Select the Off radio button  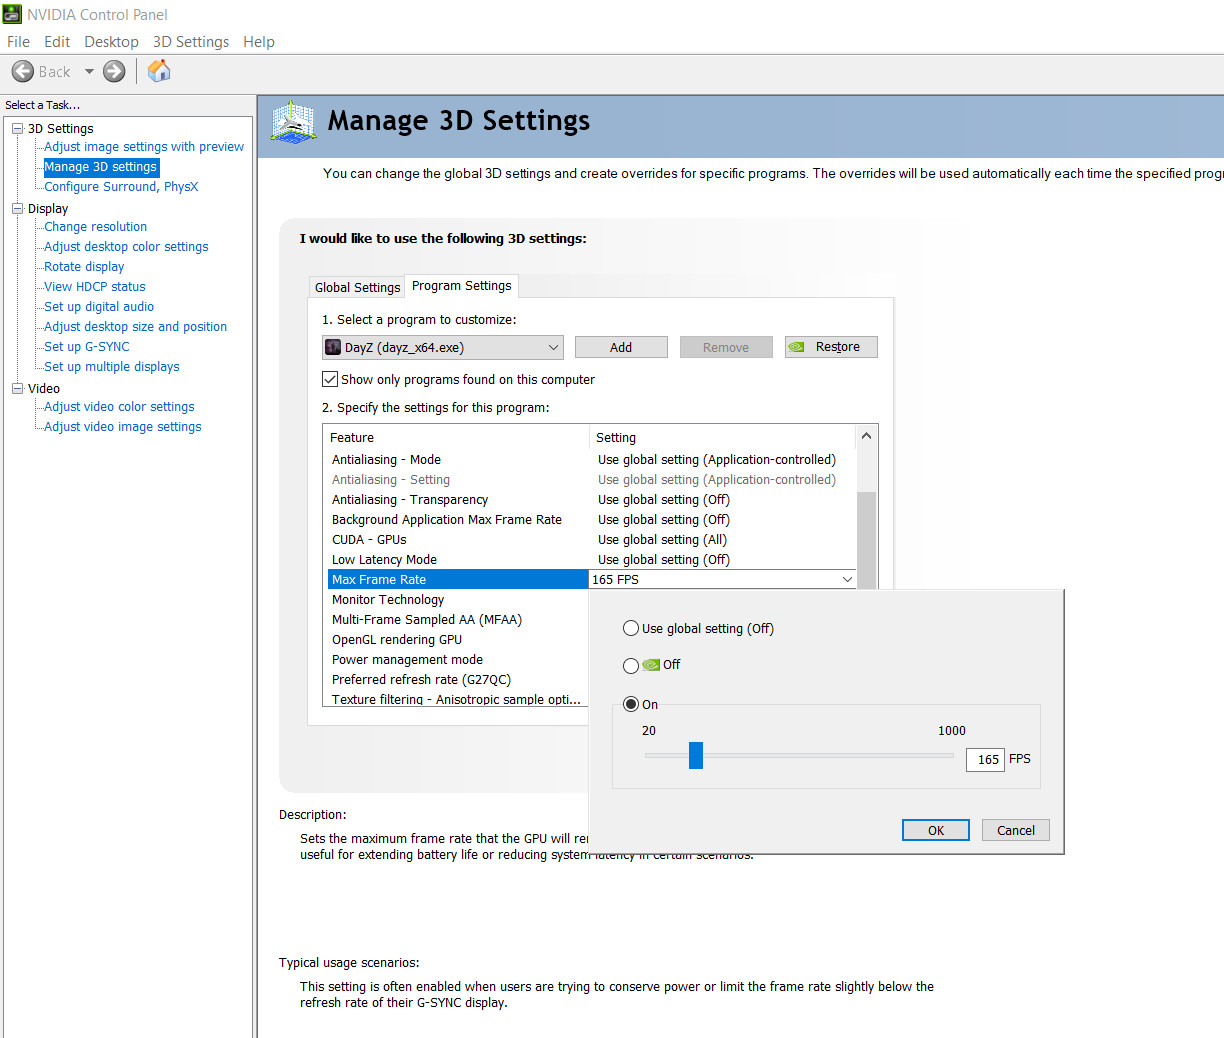(631, 666)
